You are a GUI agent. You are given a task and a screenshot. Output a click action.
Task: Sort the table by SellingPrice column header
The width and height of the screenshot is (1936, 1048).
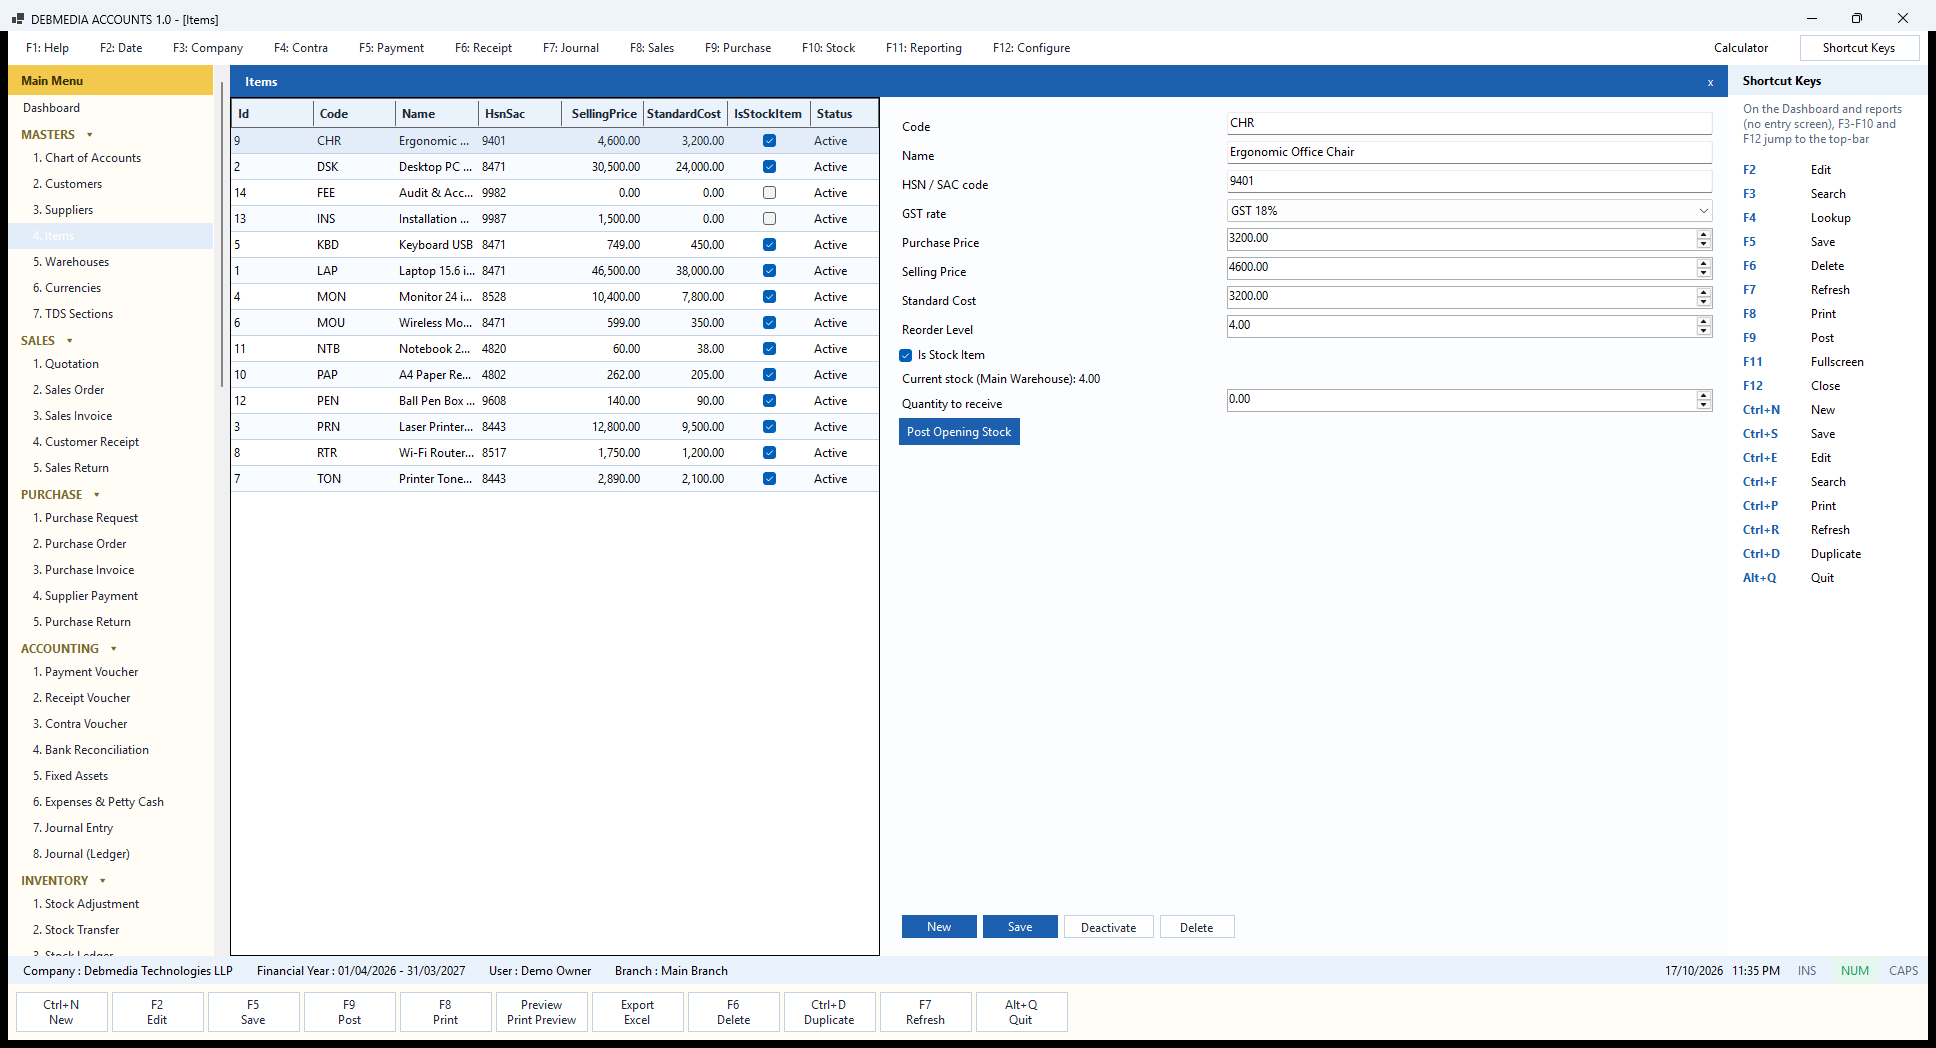[x=603, y=114]
